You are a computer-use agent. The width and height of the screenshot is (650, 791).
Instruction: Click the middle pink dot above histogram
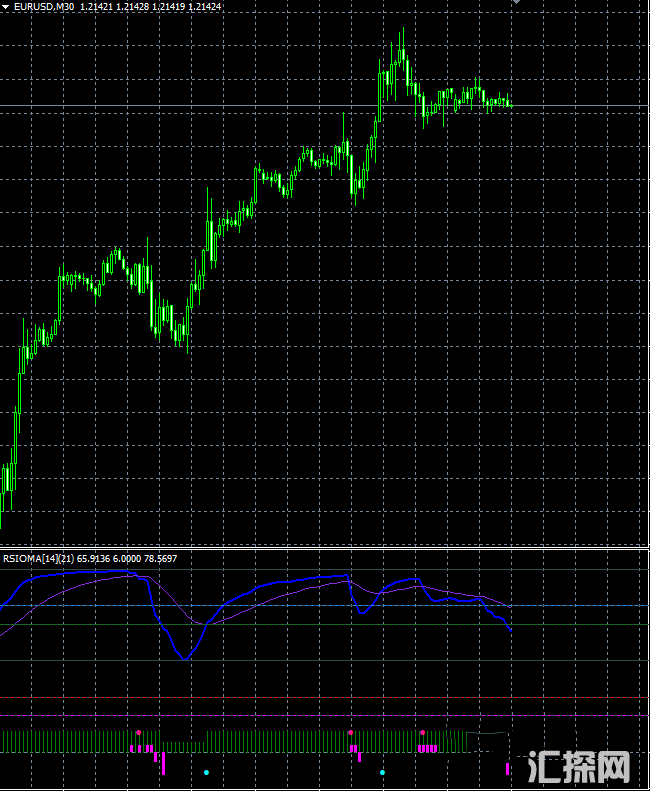pos(351,733)
